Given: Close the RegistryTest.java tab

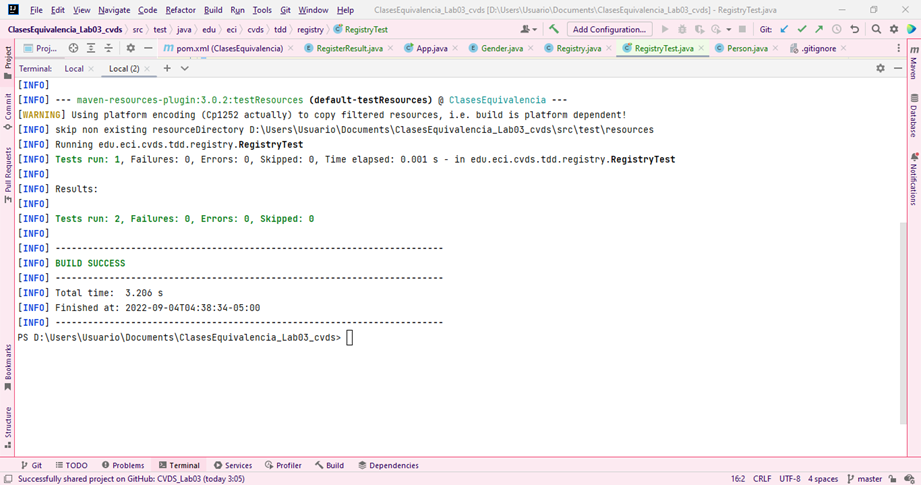Looking at the screenshot, I should pos(701,48).
